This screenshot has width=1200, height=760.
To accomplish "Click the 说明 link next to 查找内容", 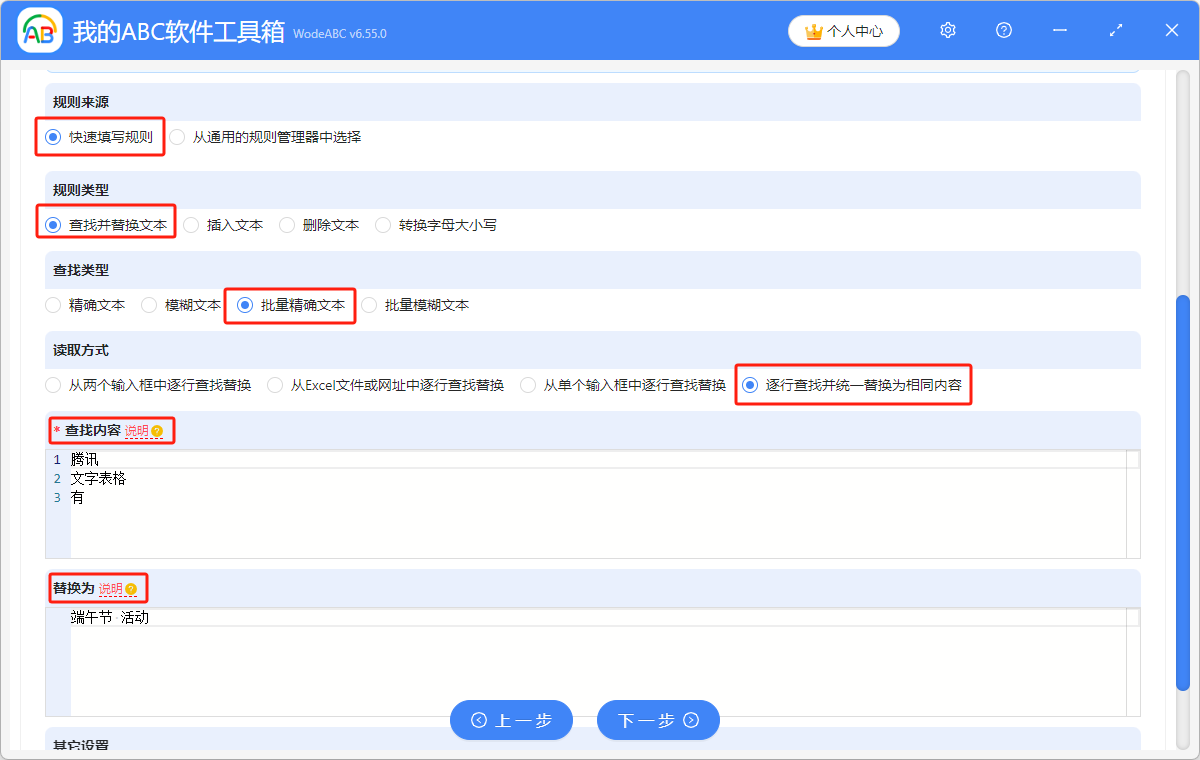I will point(136,431).
